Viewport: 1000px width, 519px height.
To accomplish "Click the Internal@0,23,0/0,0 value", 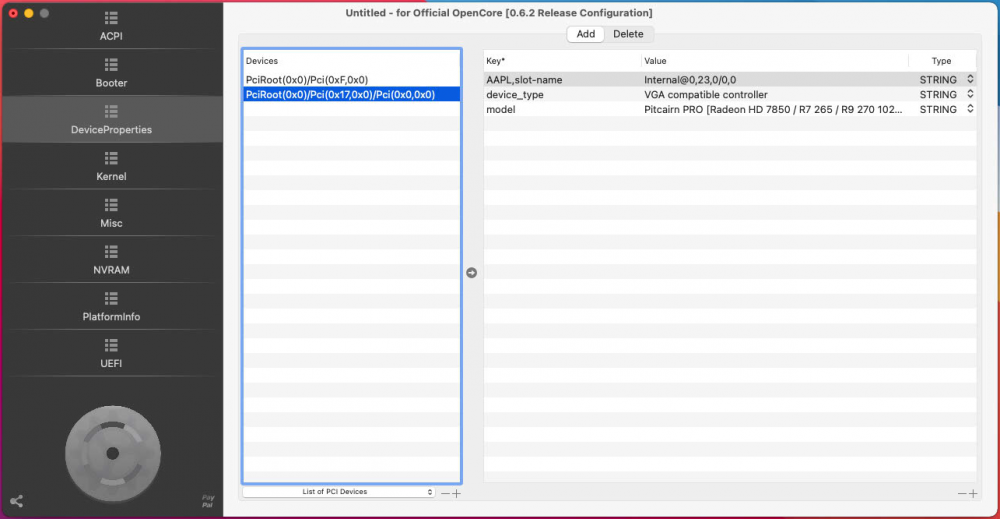I will [x=689, y=80].
